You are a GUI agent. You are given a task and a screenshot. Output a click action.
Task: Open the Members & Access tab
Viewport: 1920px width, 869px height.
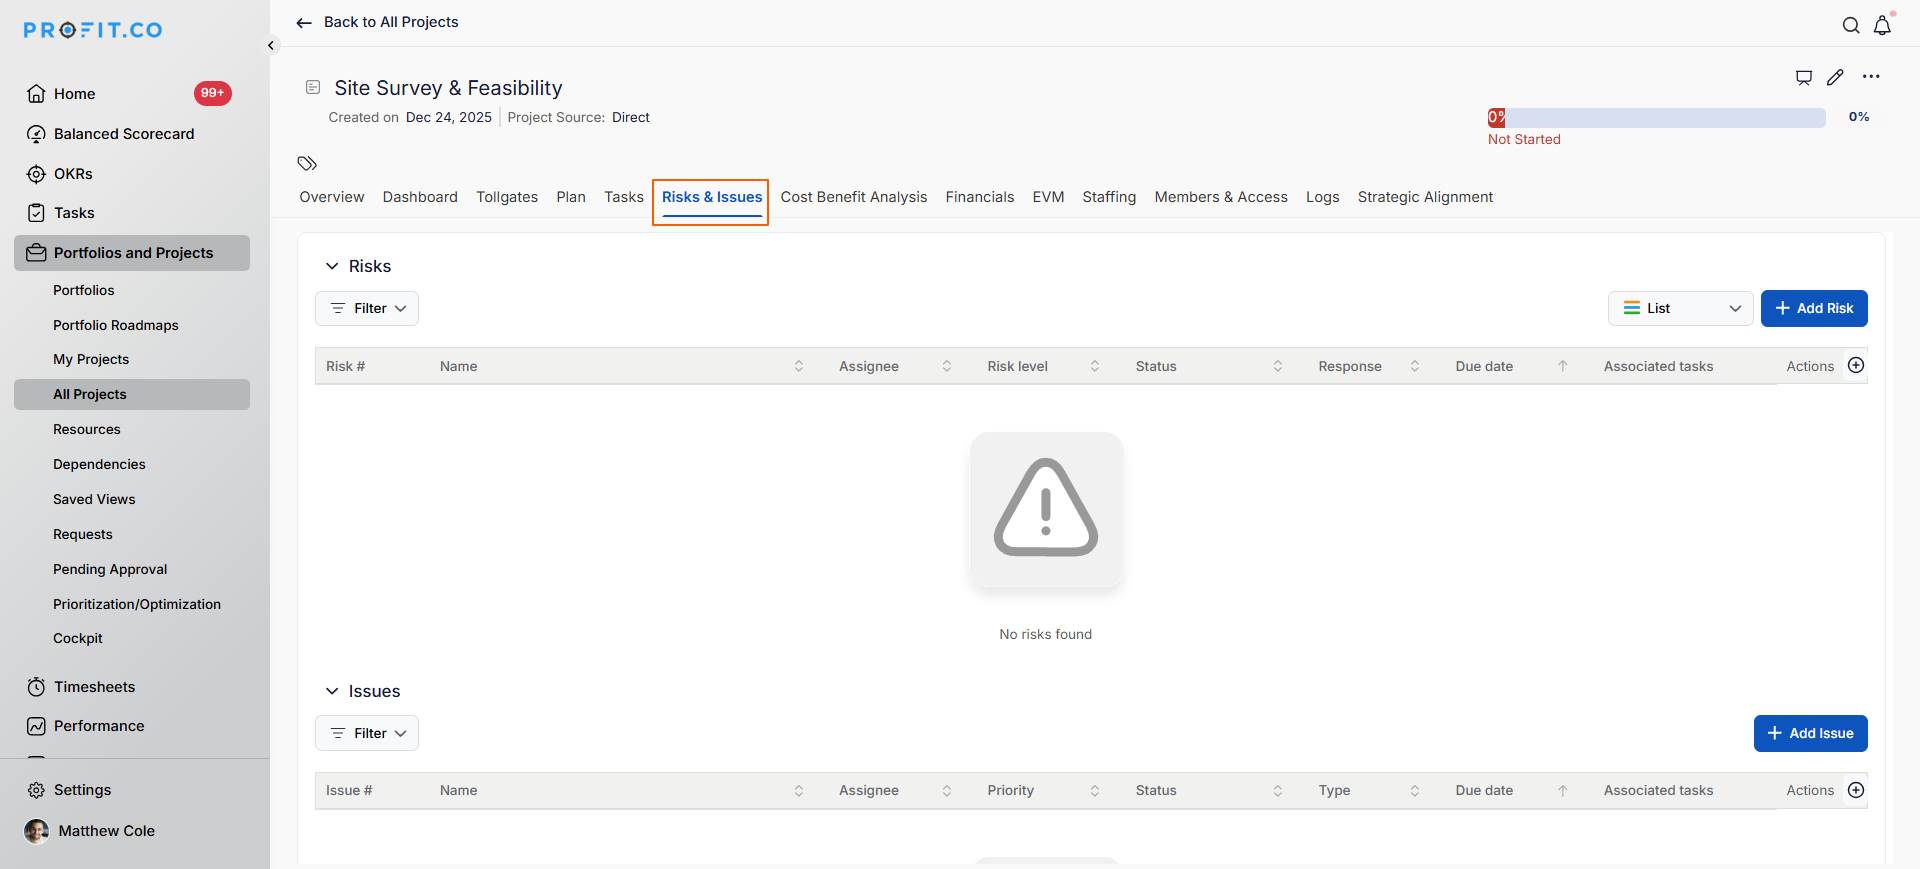click(1221, 197)
